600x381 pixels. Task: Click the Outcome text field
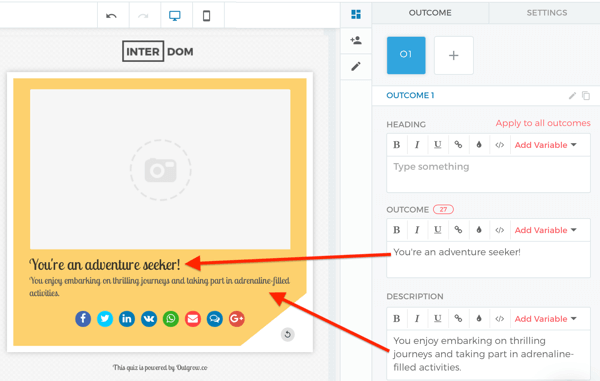pos(488,259)
